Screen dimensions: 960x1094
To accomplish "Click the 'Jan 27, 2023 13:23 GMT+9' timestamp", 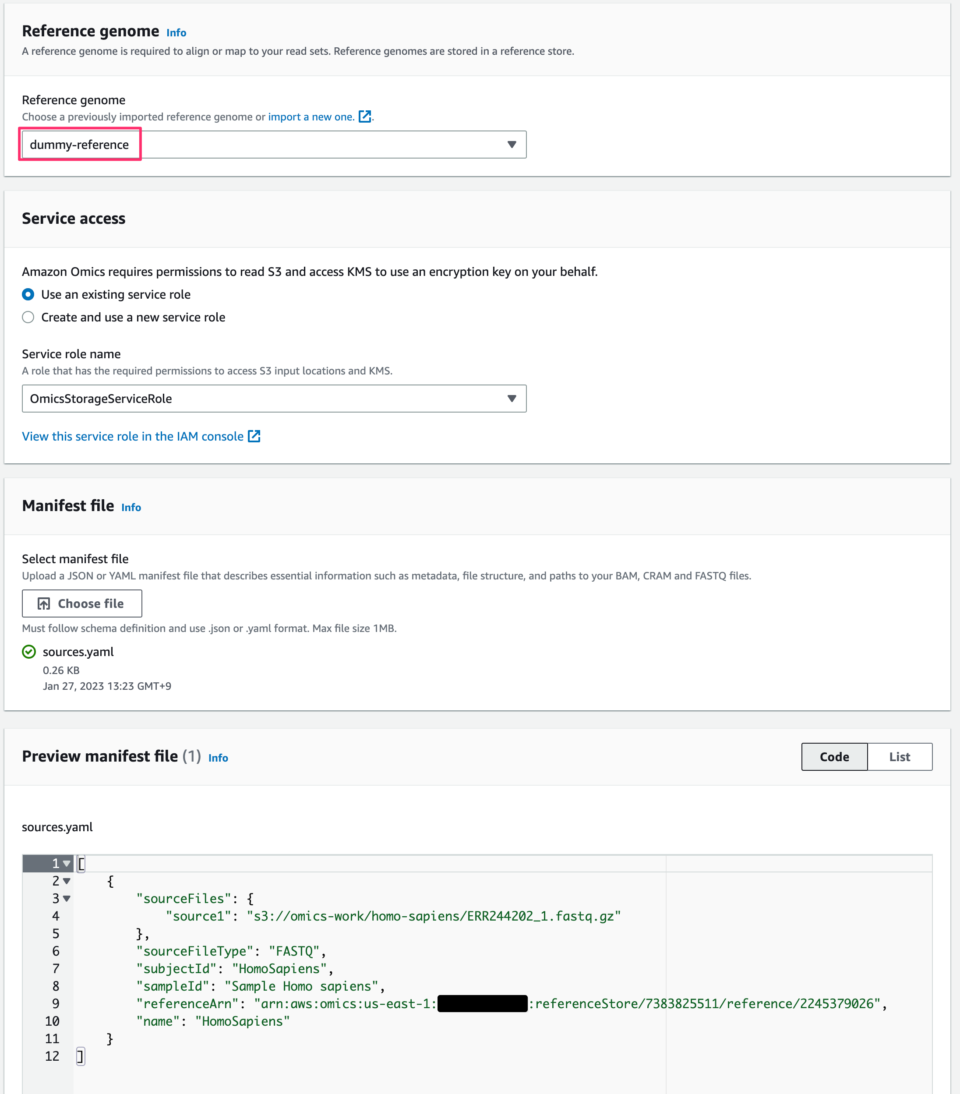I will pos(107,687).
